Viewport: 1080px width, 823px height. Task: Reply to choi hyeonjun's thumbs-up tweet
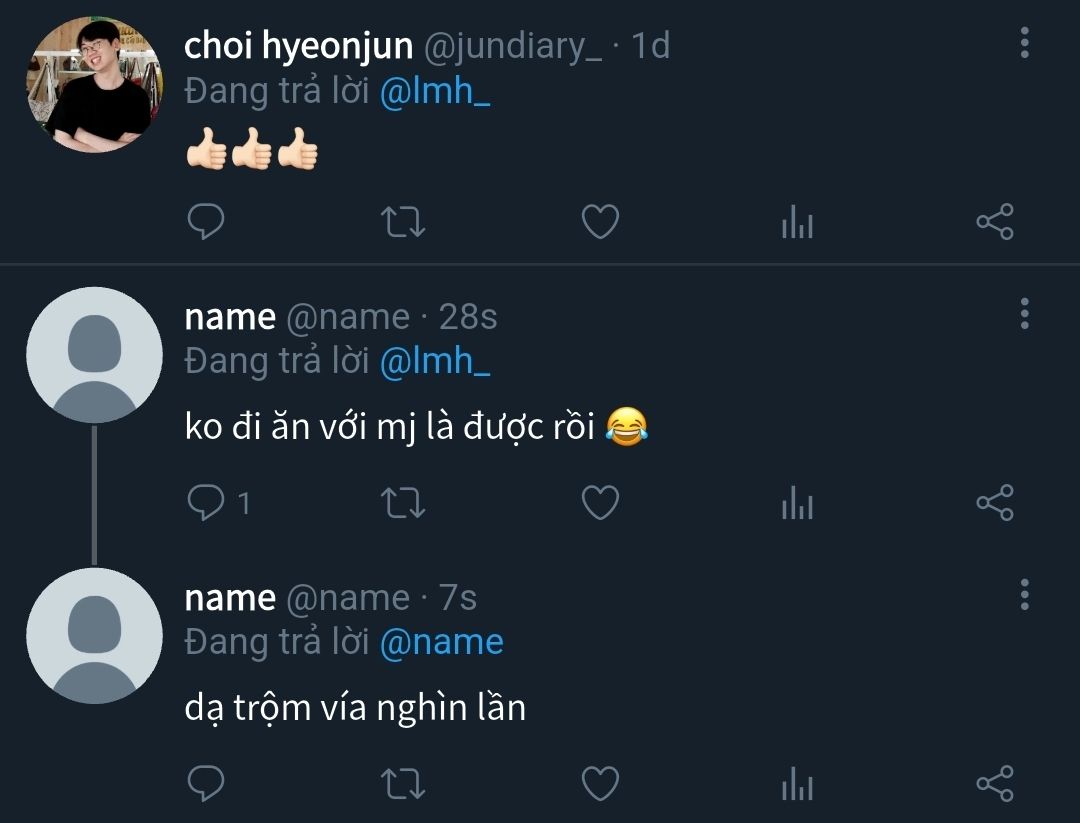(x=206, y=221)
